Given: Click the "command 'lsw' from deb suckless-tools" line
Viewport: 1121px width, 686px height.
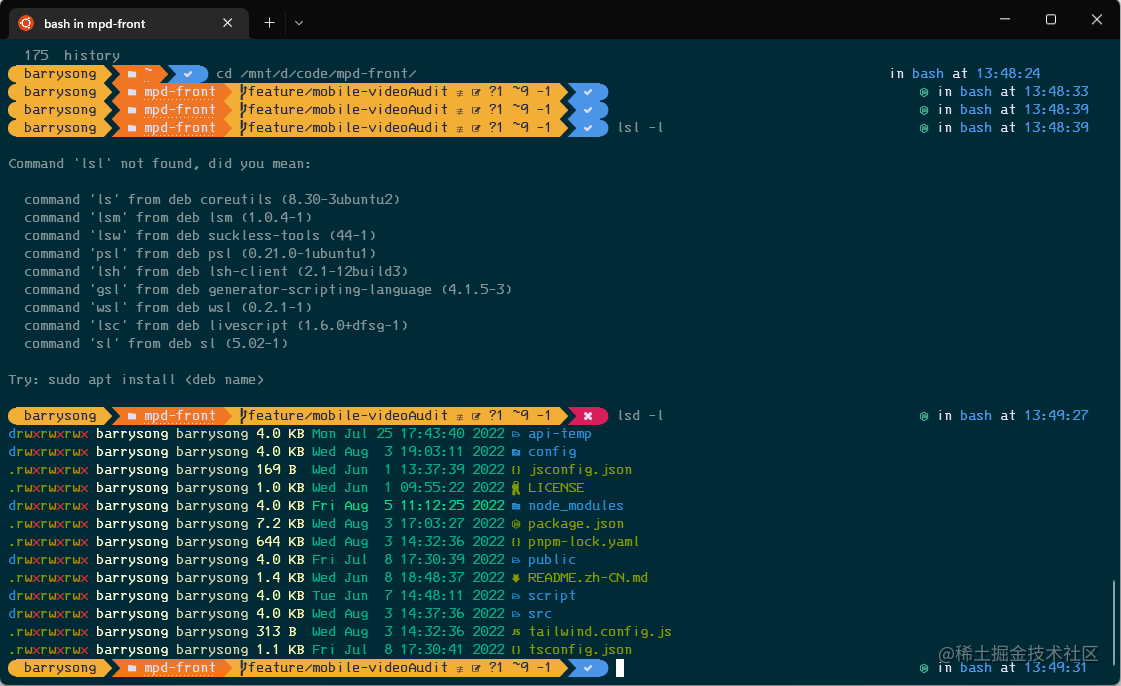Looking at the screenshot, I should [x=199, y=235].
